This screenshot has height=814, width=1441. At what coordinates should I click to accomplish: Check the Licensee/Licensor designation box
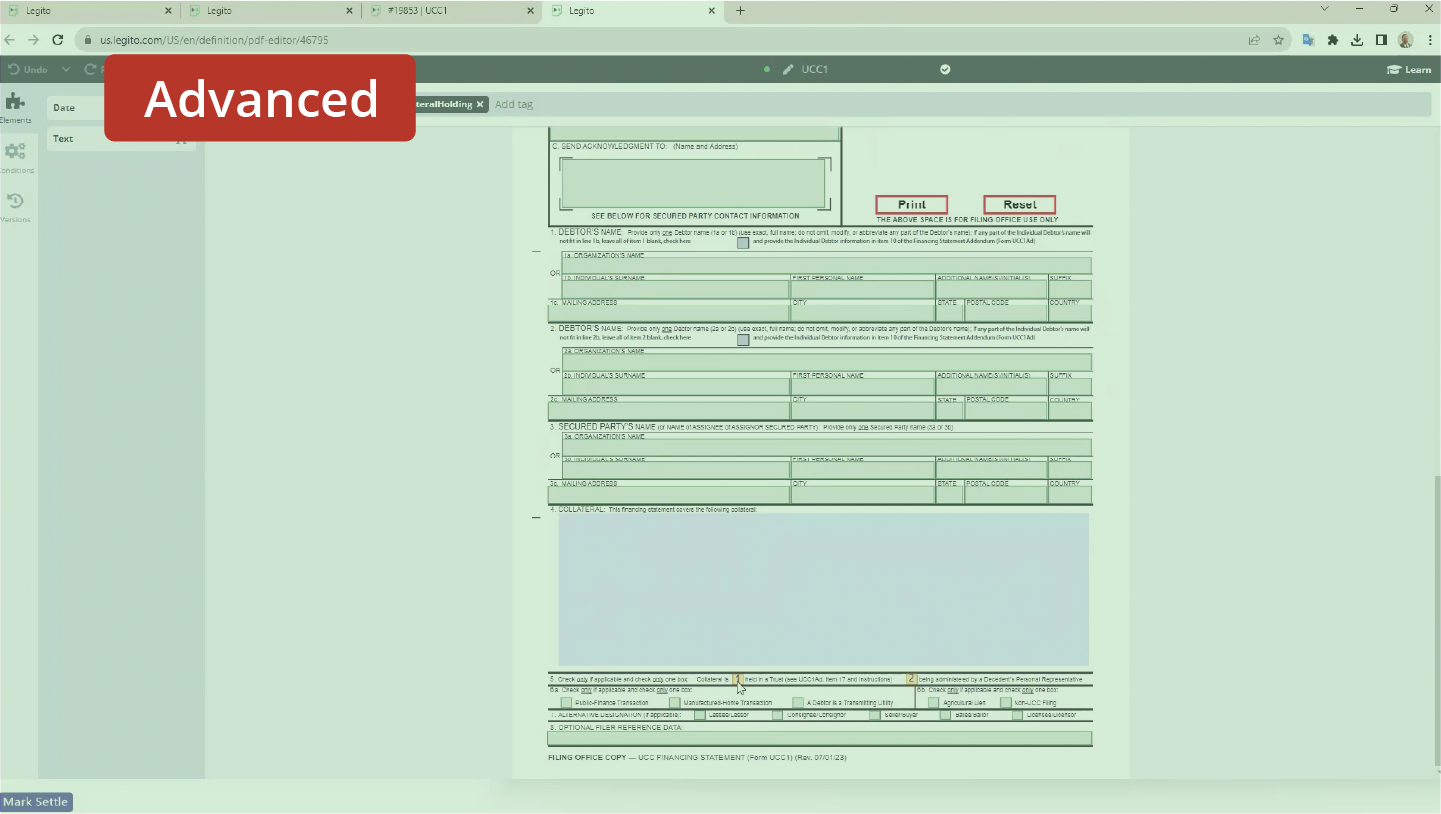[x=1018, y=715]
